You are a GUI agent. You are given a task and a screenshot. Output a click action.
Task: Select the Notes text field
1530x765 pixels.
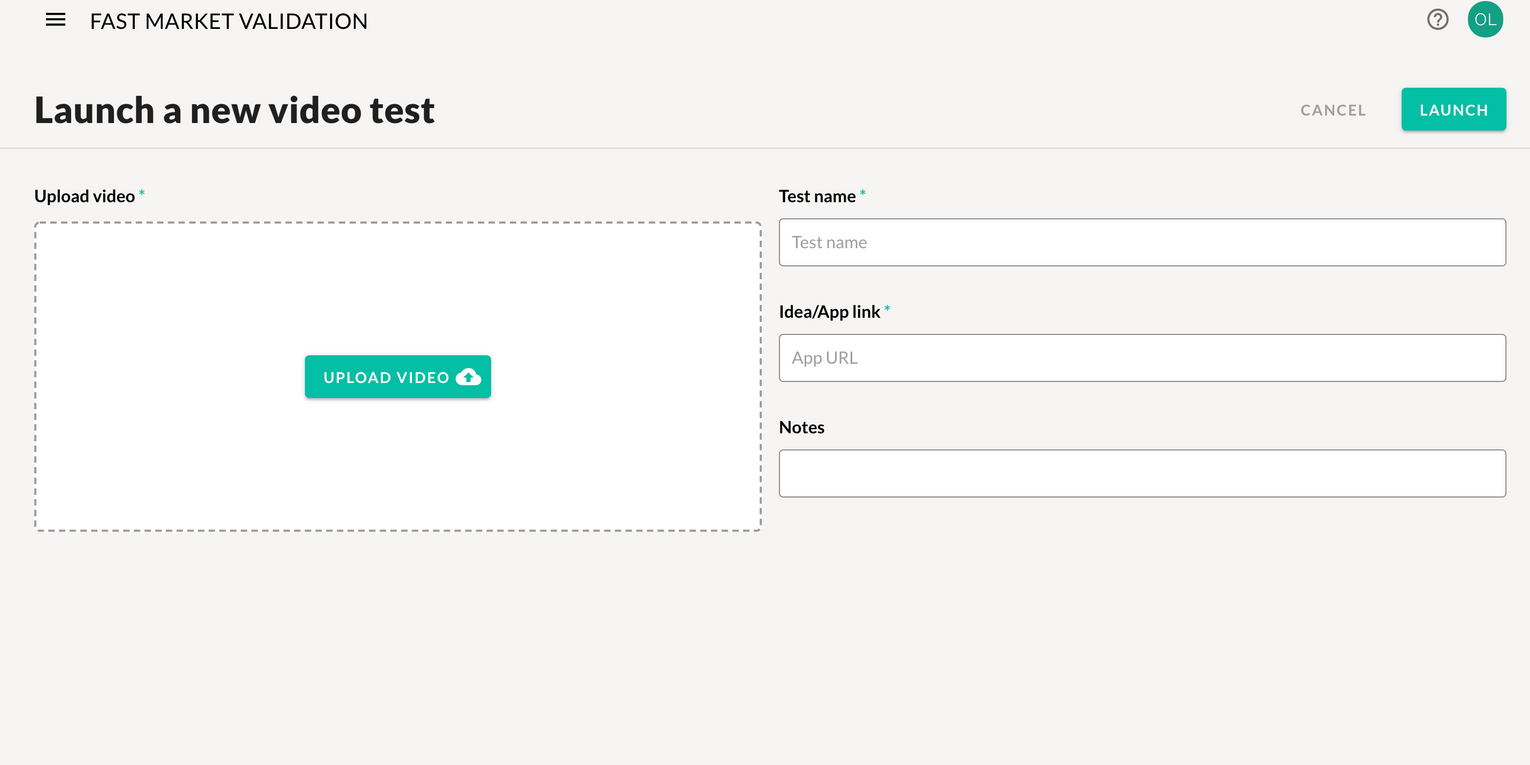1141,473
